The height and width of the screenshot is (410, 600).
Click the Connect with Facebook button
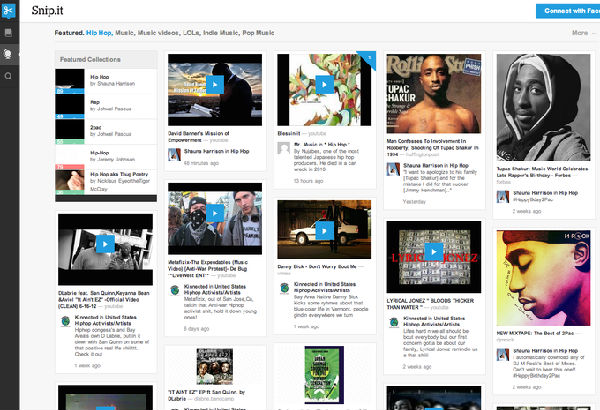pyautogui.click(x=567, y=11)
